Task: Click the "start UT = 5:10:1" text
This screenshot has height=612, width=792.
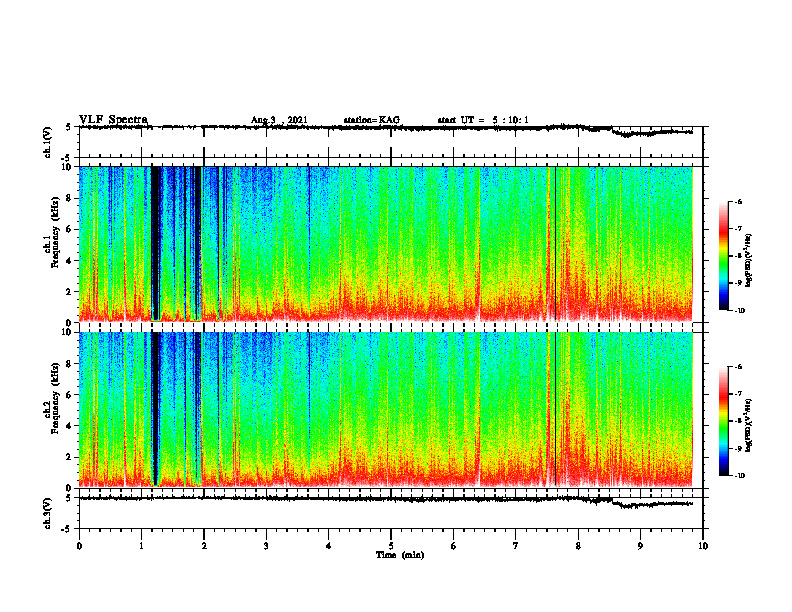Action: (483, 120)
